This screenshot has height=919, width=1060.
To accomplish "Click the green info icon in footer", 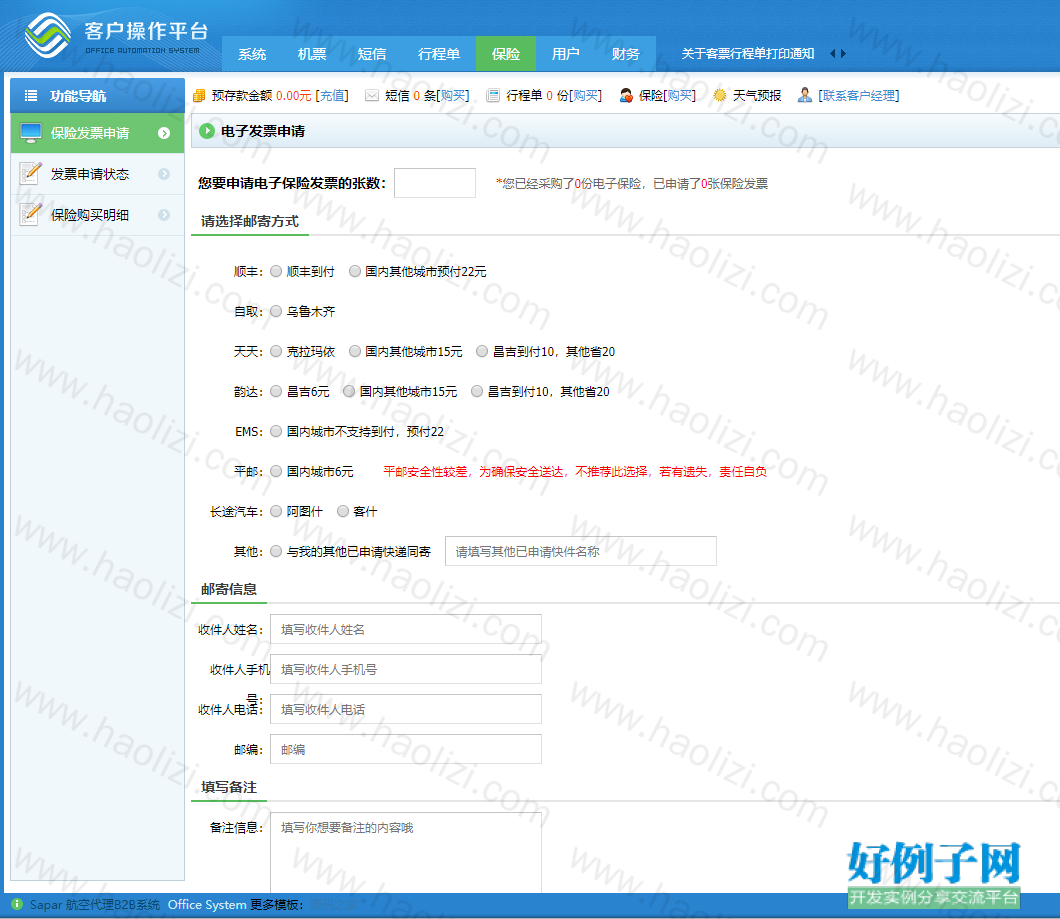I will coord(18,904).
